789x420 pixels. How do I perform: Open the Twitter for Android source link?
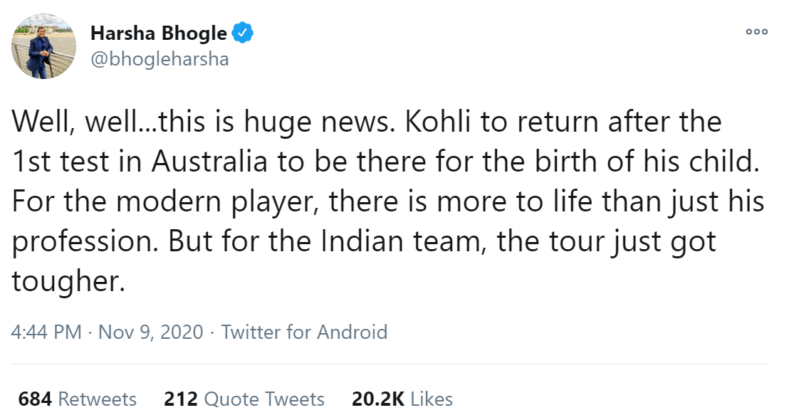click(x=304, y=332)
